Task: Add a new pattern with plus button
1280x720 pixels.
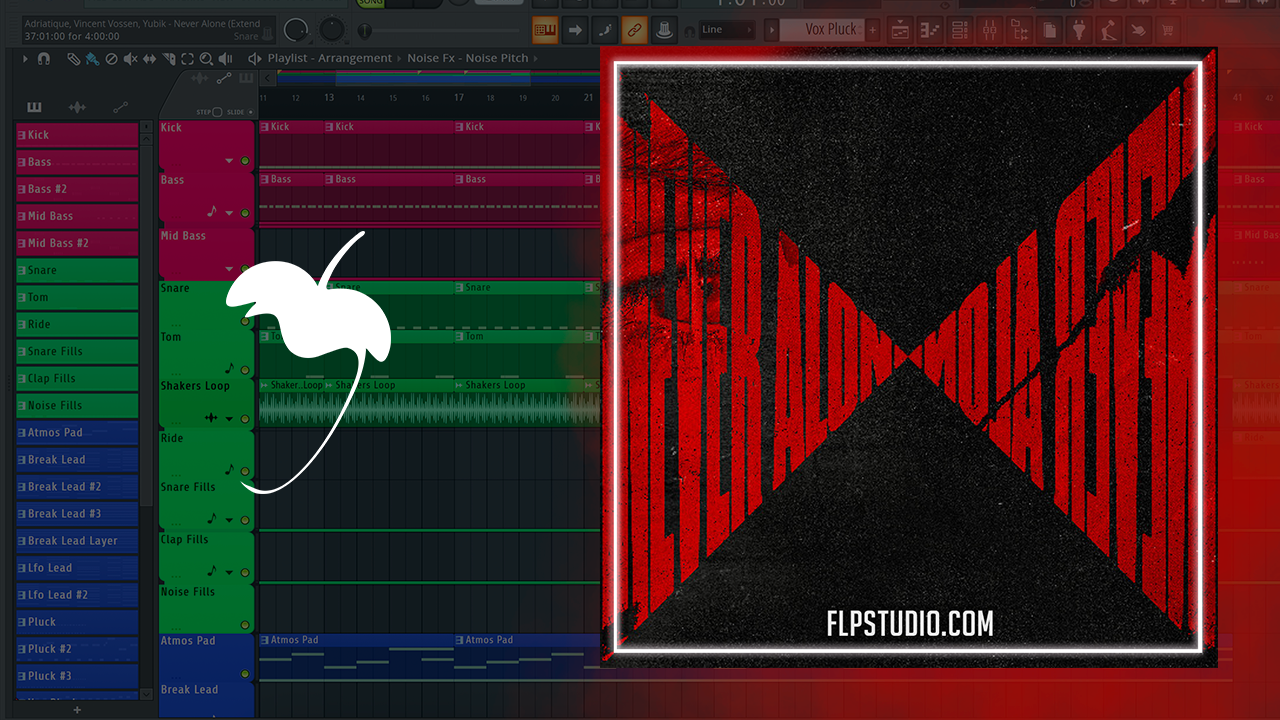Action: (872, 30)
